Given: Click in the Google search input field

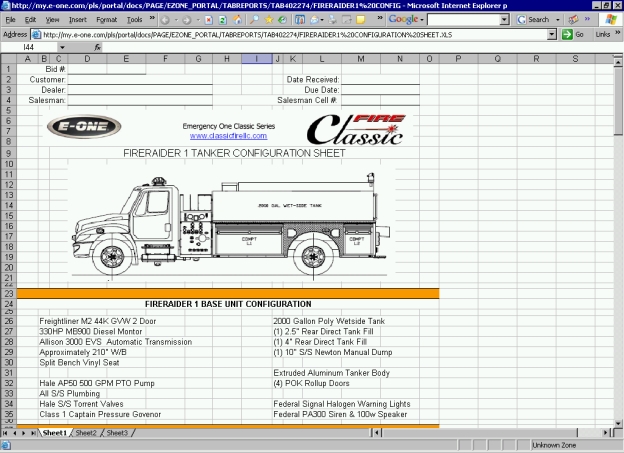Looking at the screenshot, I should pyautogui.click(x=463, y=20).
